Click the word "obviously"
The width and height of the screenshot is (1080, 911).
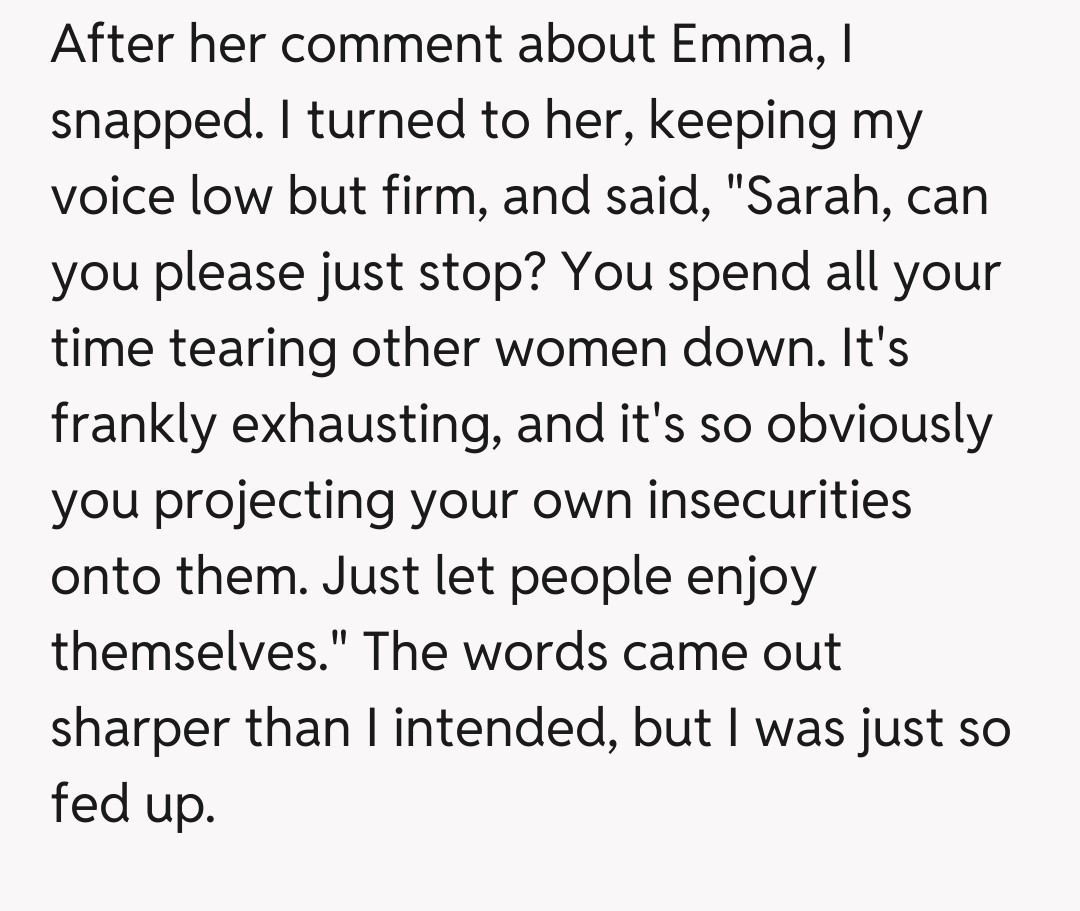click(x=879, y=424)
